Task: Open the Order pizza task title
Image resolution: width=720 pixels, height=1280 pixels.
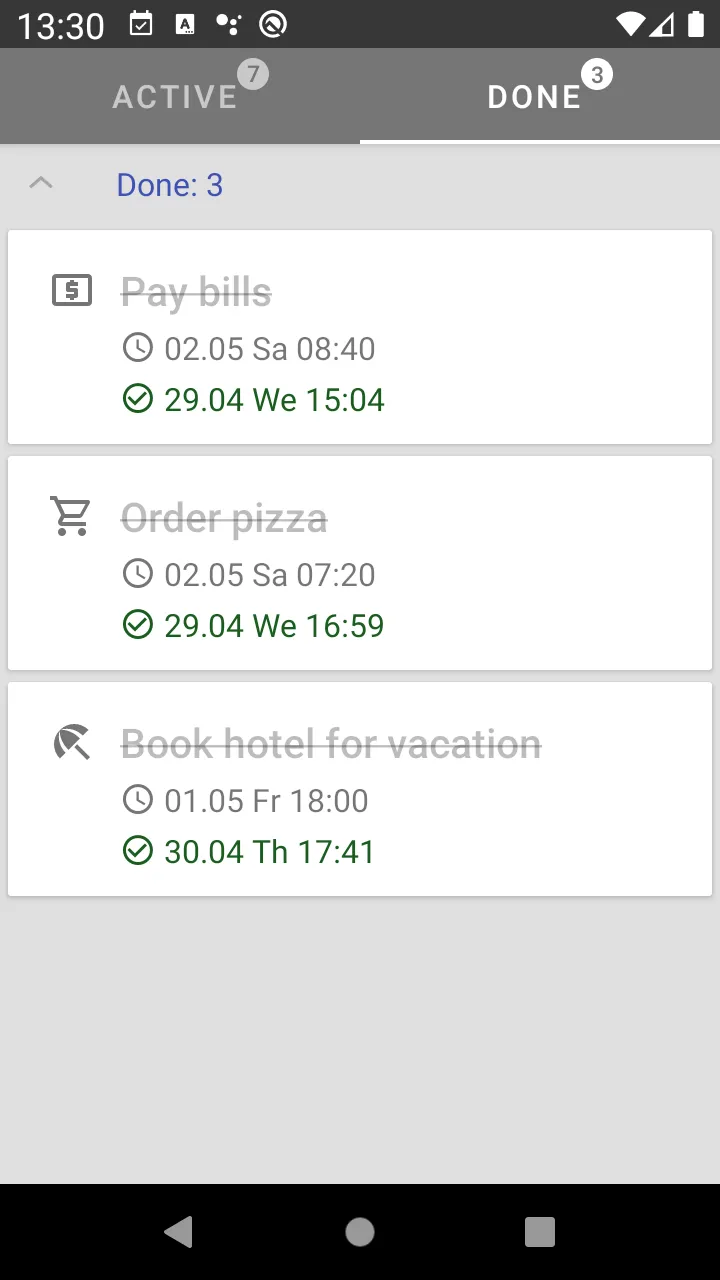Action: [224, 519]
